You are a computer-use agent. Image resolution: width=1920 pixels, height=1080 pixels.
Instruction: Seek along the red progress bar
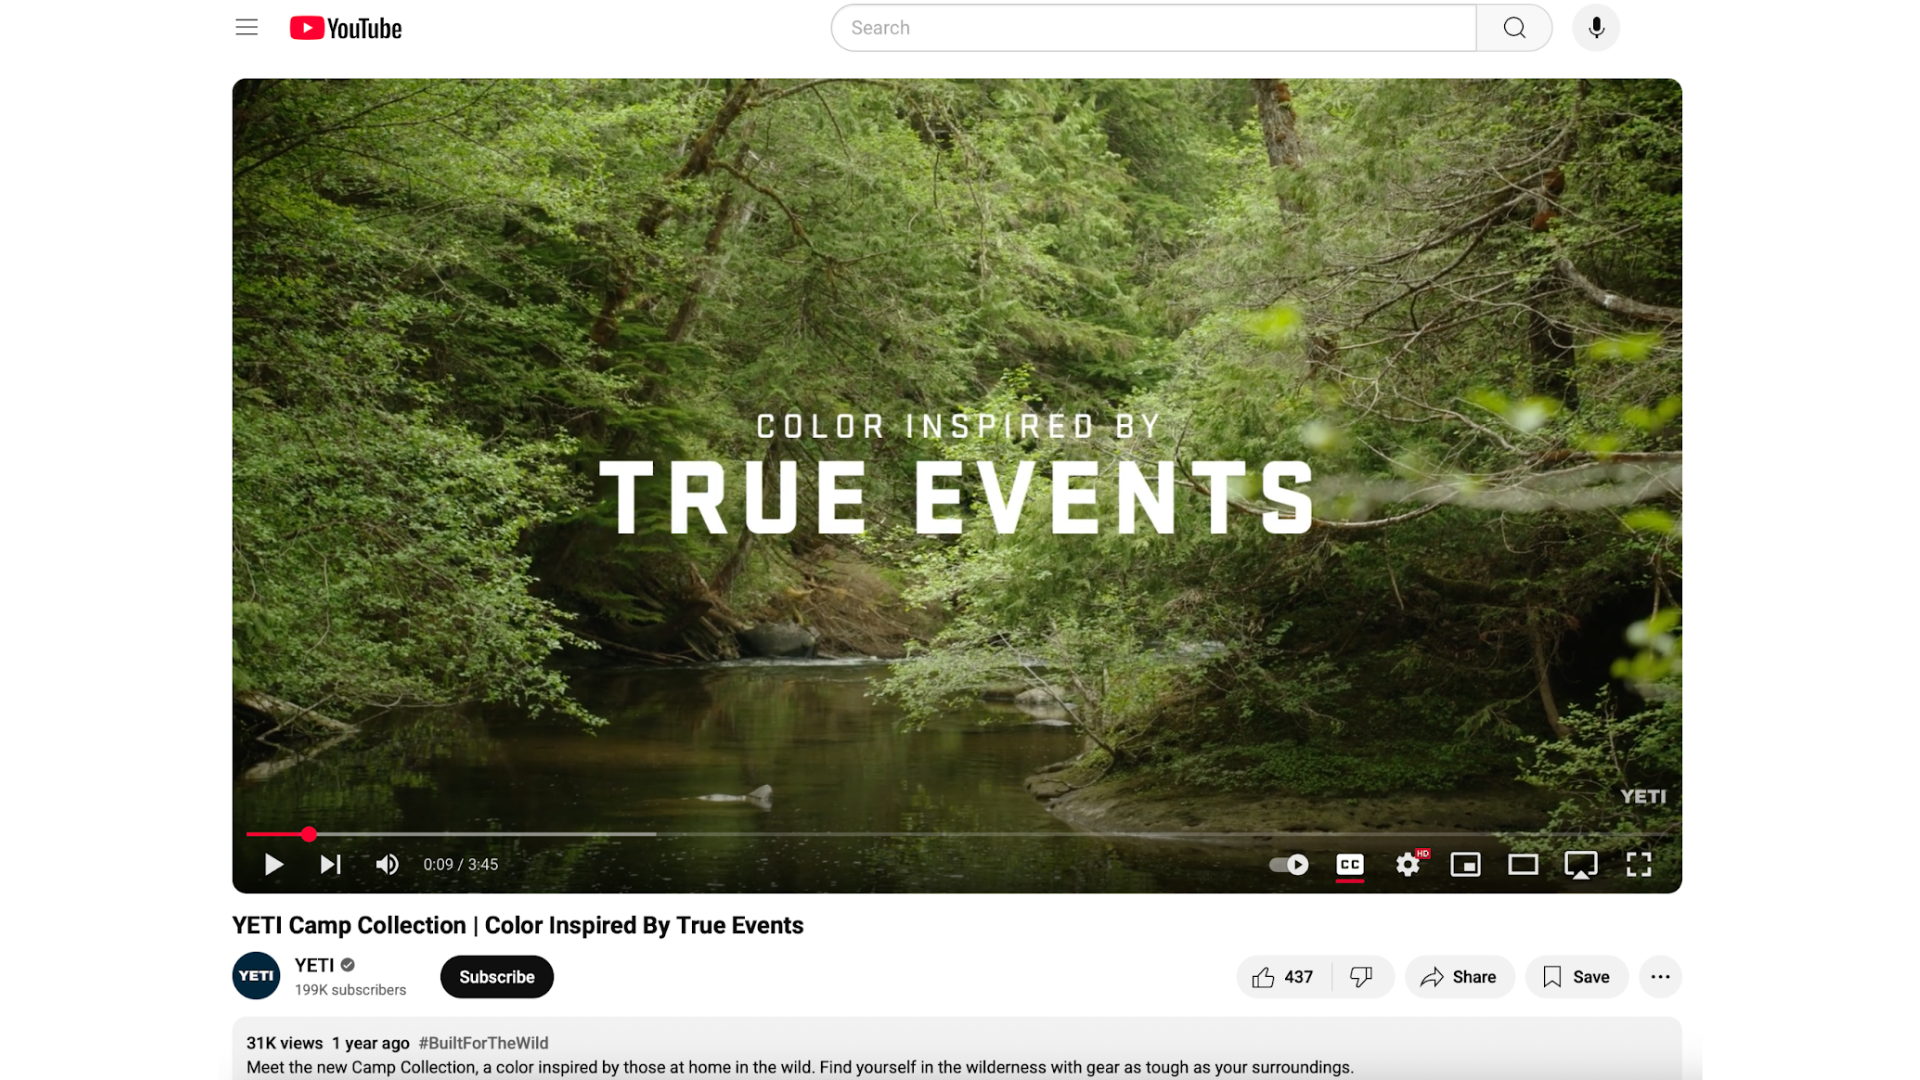click(x=957, y=834)
